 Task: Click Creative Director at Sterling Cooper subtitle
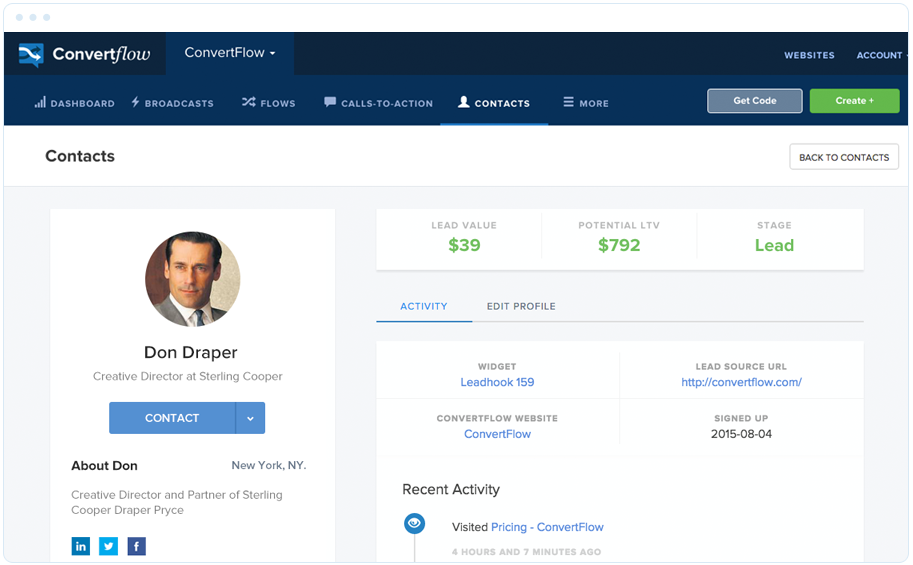(187, 377)
